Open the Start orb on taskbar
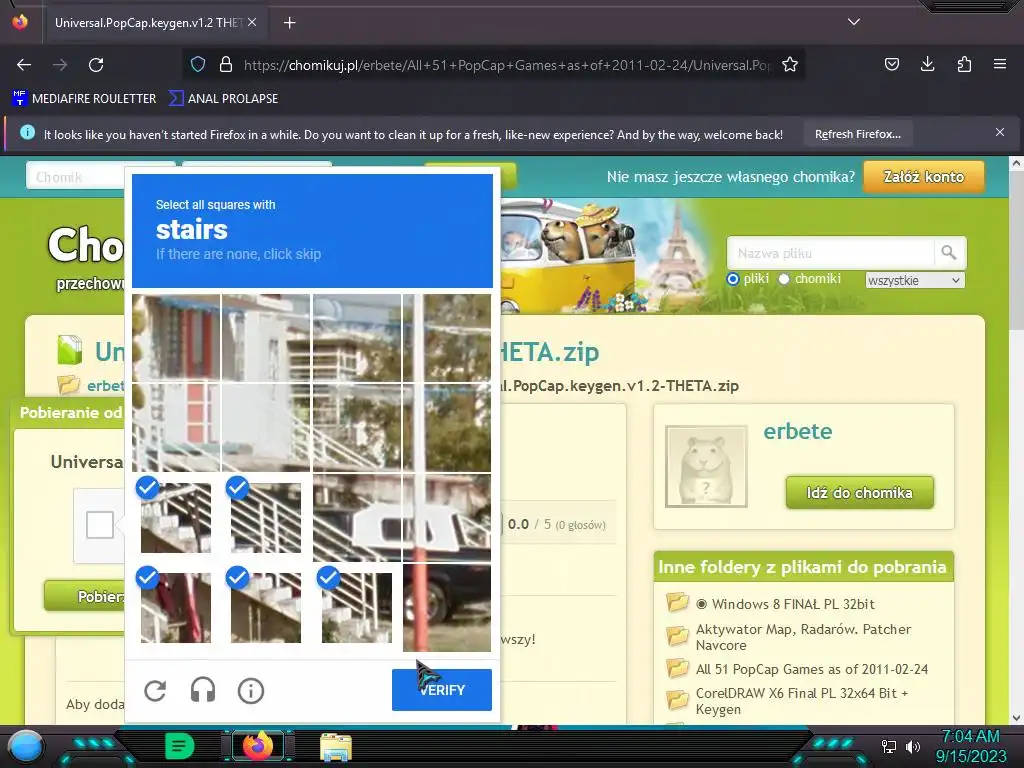The width and height of the screenshot is (1024, 768). click(x=25, y=746)
